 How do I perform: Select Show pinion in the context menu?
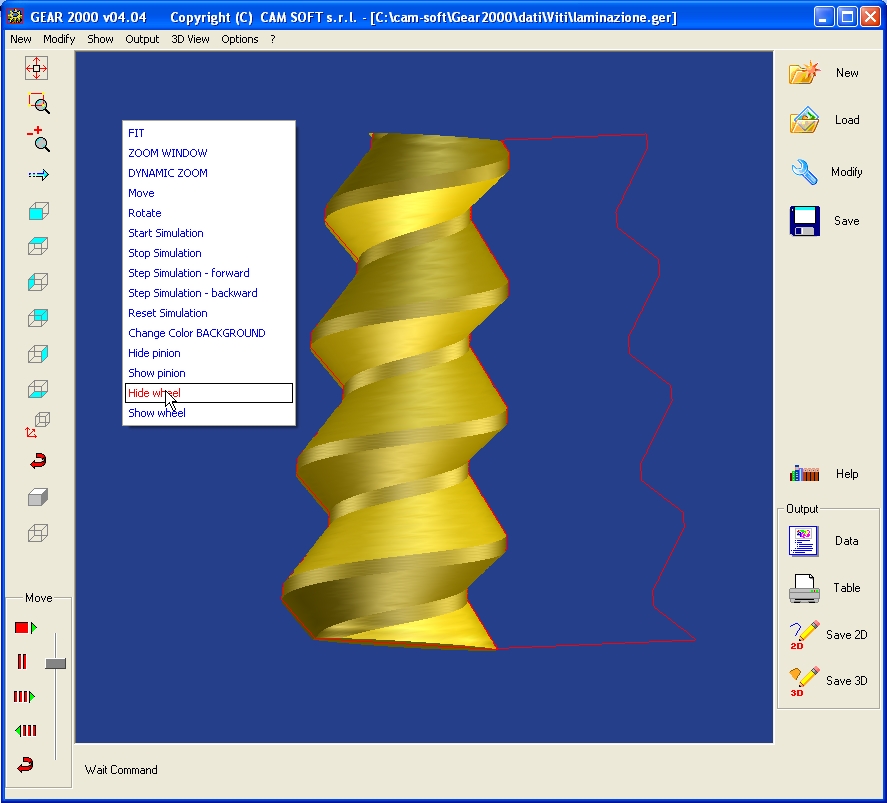(x=209, y=373)
